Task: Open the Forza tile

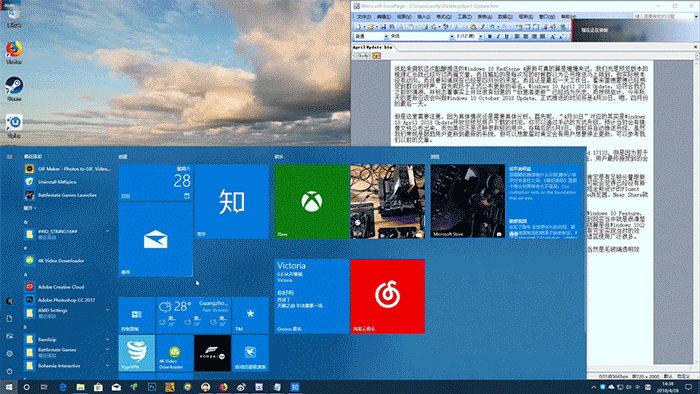Action: click(212, 353)
